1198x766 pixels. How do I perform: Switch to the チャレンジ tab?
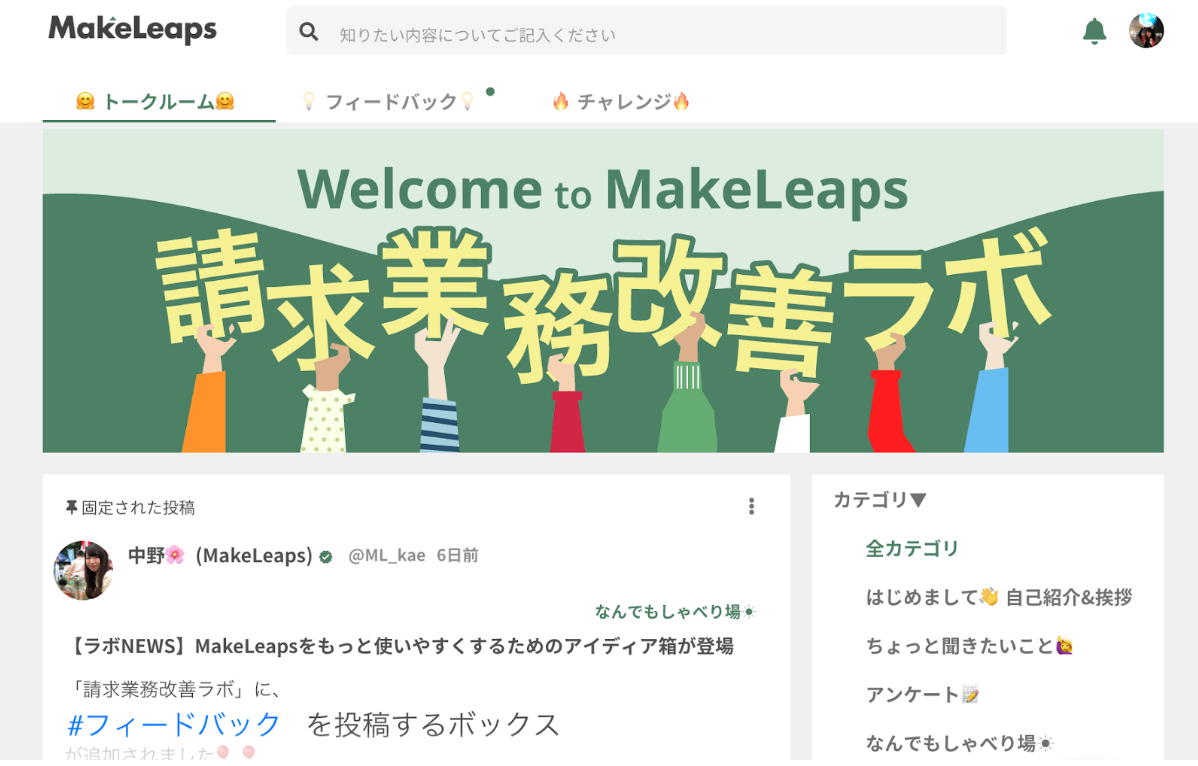(621, 102)
